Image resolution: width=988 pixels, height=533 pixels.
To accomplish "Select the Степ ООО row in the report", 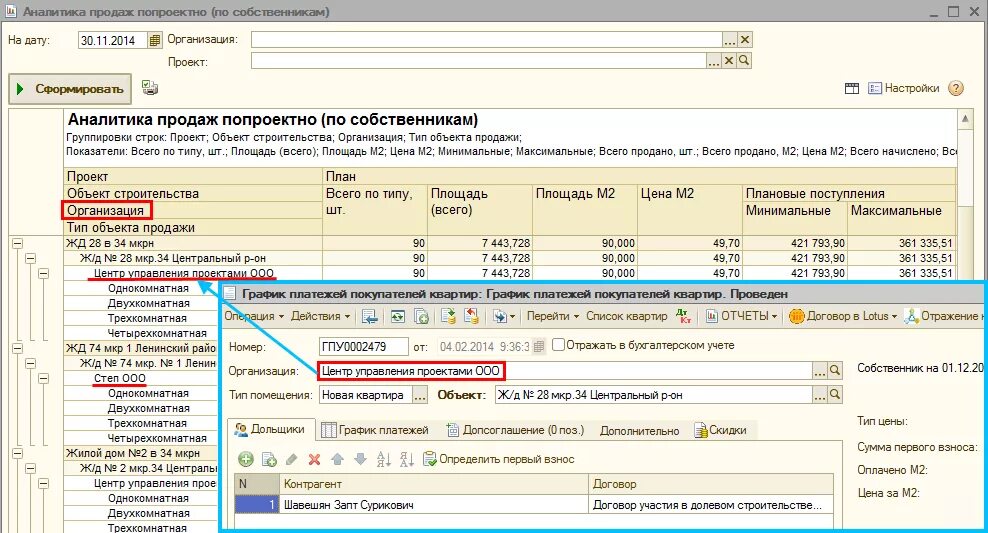I will [120, 378].
